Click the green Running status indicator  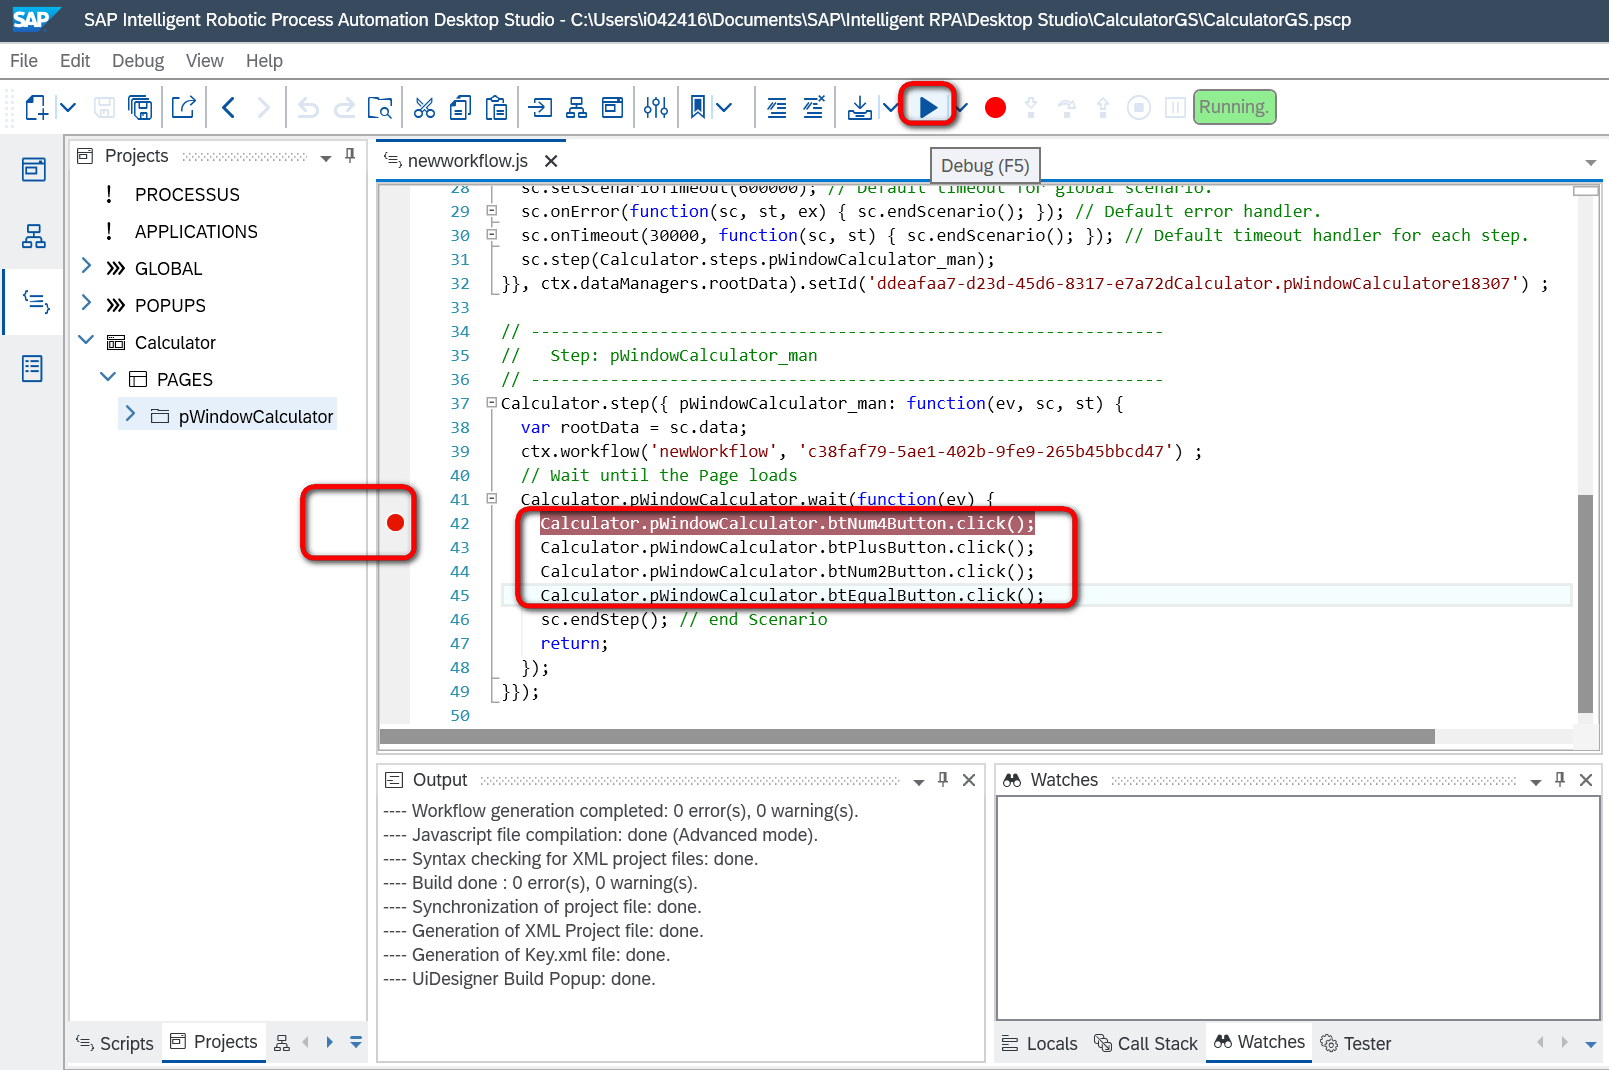pyautogui.click(x=1234, y=107)
